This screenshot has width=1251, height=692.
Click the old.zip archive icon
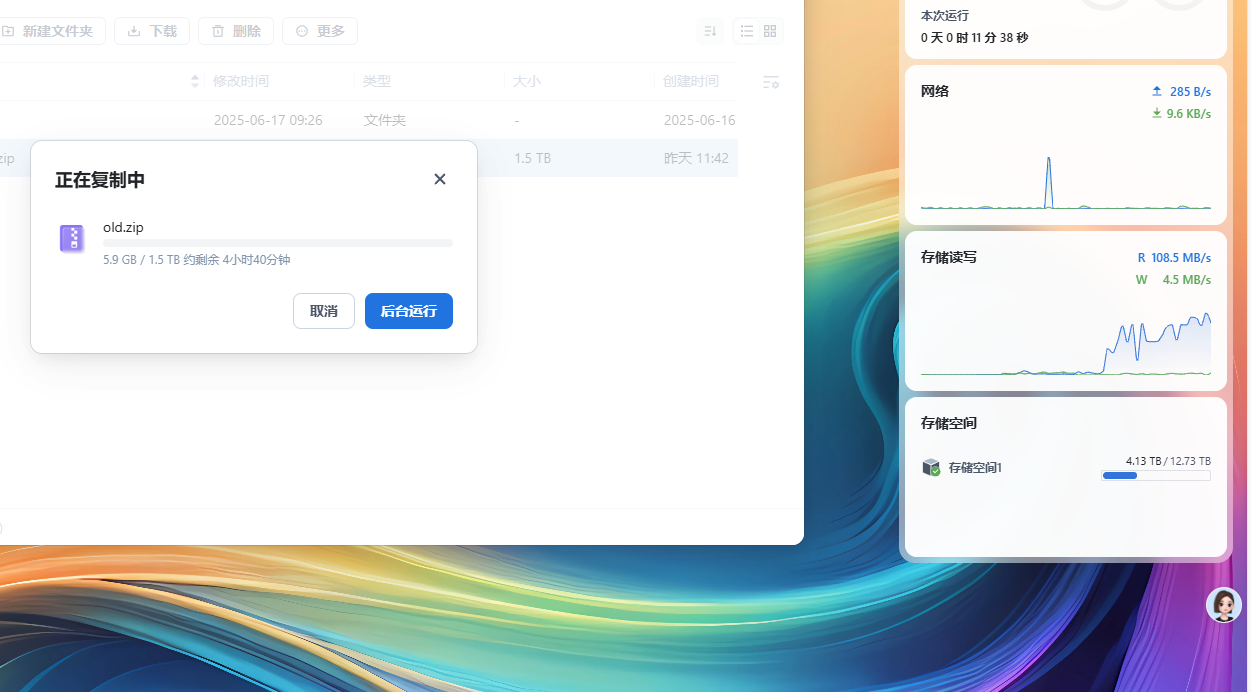point(71,238)
